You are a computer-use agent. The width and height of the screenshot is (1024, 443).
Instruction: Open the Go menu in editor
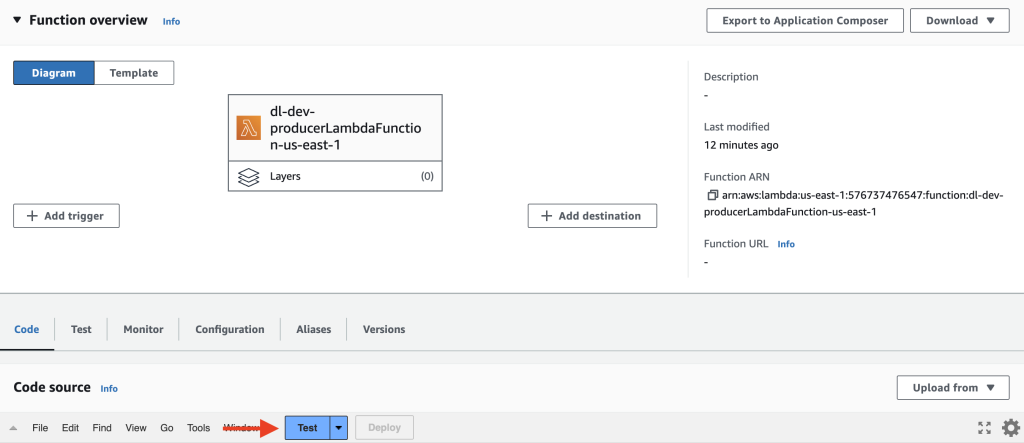click(167, 428)
